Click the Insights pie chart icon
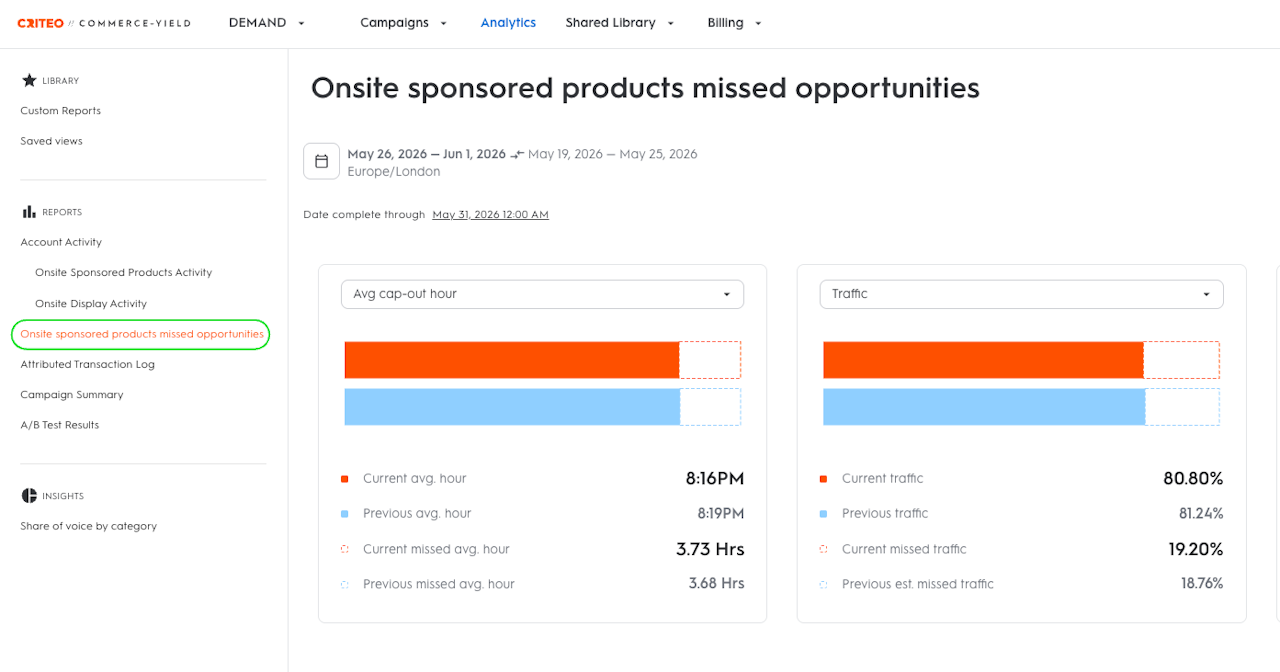1280x672 pixels. click(29, 496)
